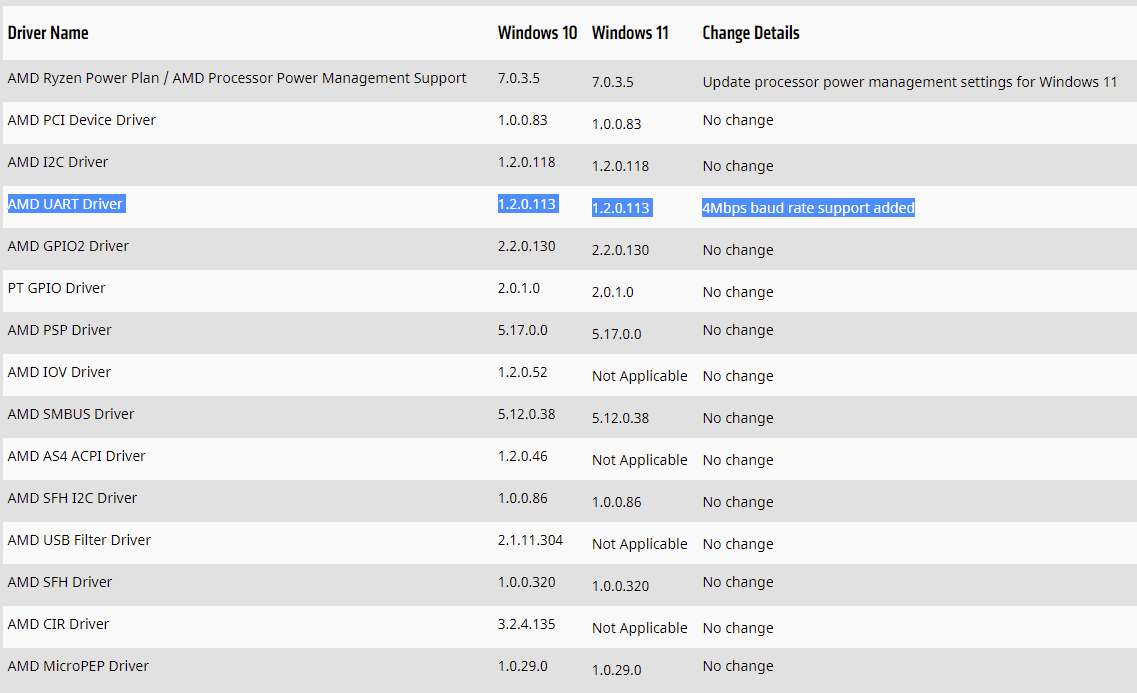This screenshot has height=693, width=1137.
Task: Select AMD PCI Device Driver name
Action: click(x=81, y=120)
